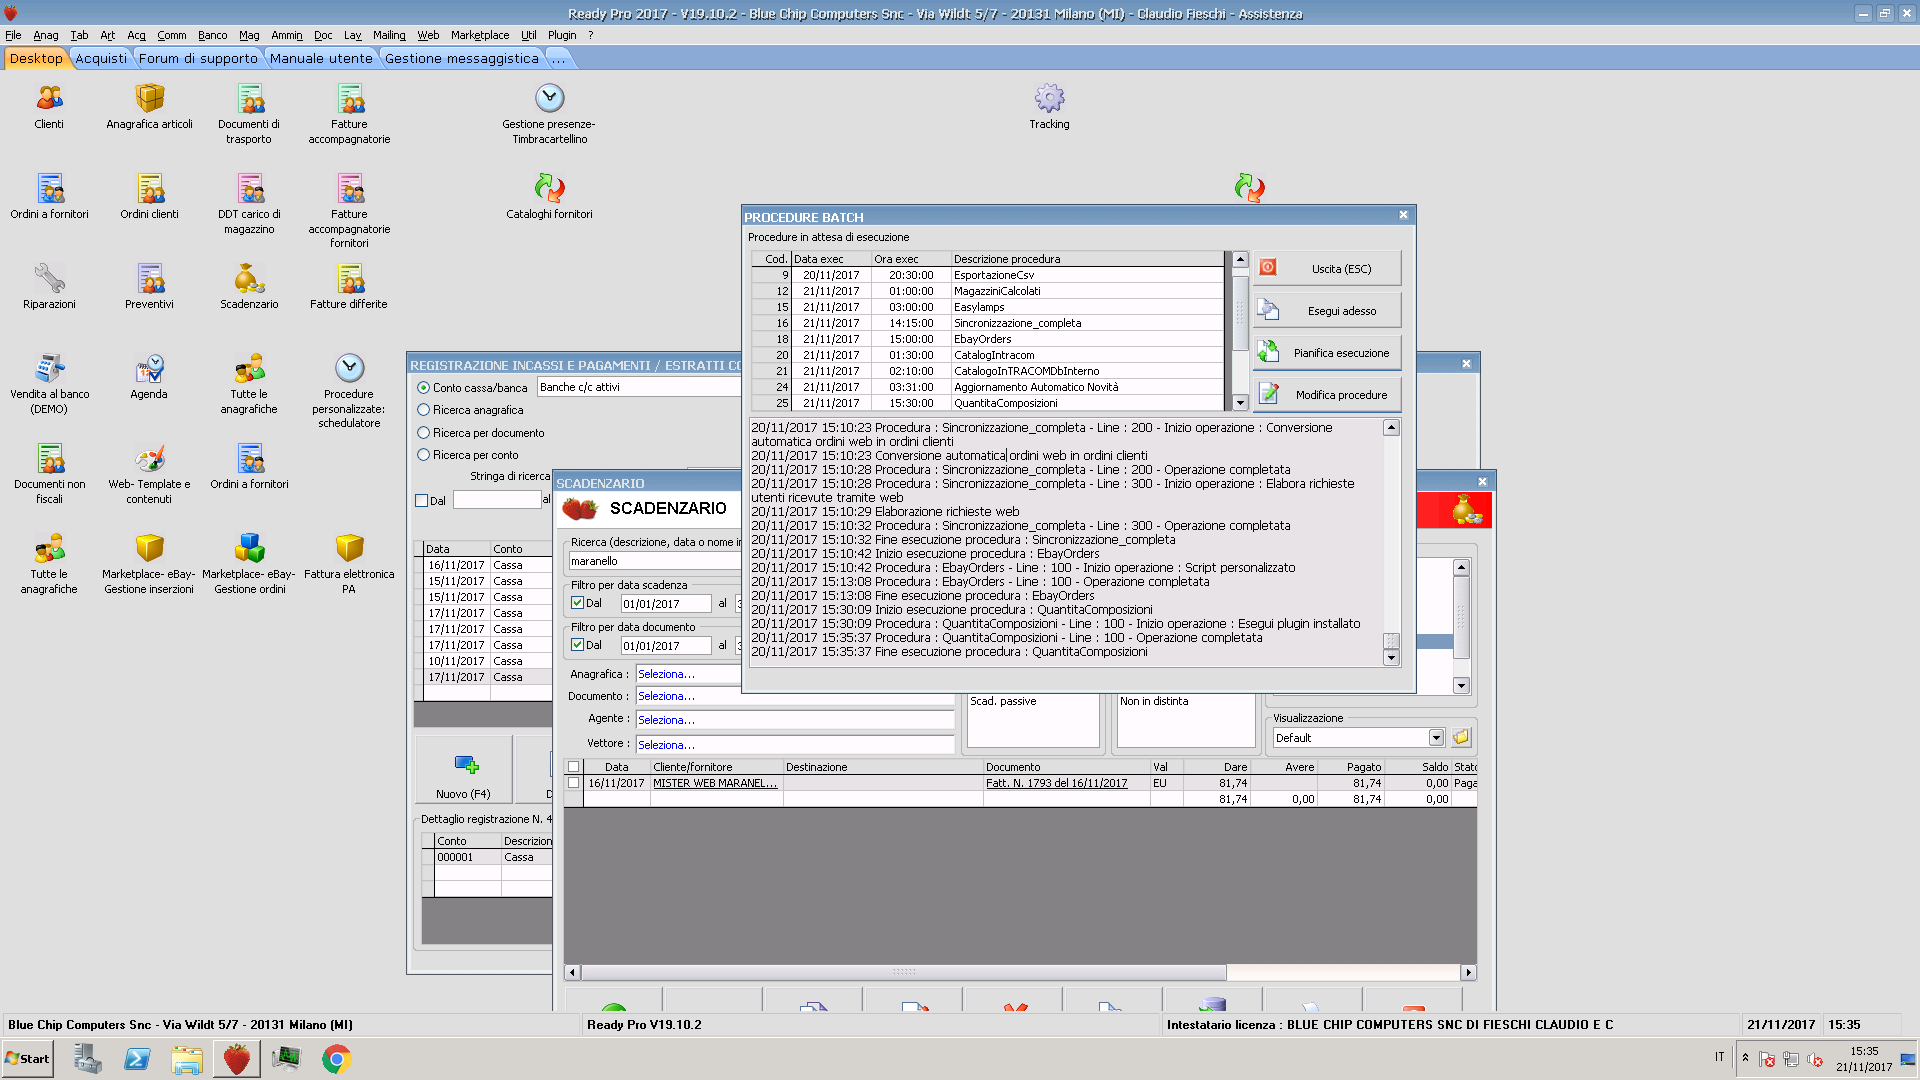Open Ordini clienti icon
This screenshot has width=1920, height=1080.
pyautogui.click(x=149, y=188)
